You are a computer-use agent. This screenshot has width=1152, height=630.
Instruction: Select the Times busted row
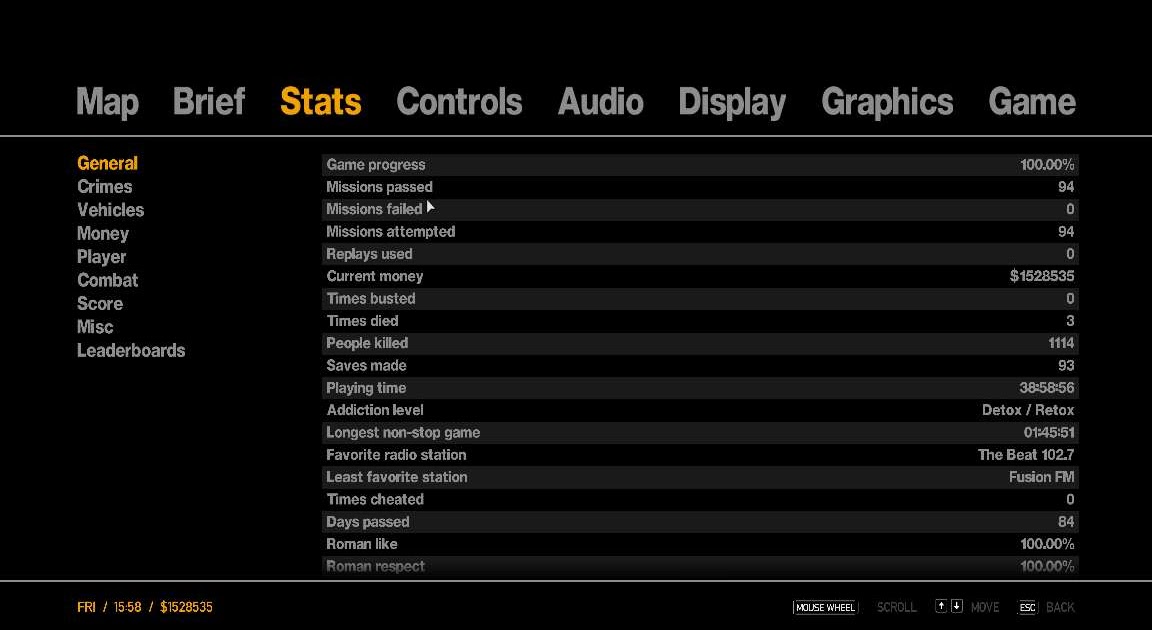(x=700, y=299)
